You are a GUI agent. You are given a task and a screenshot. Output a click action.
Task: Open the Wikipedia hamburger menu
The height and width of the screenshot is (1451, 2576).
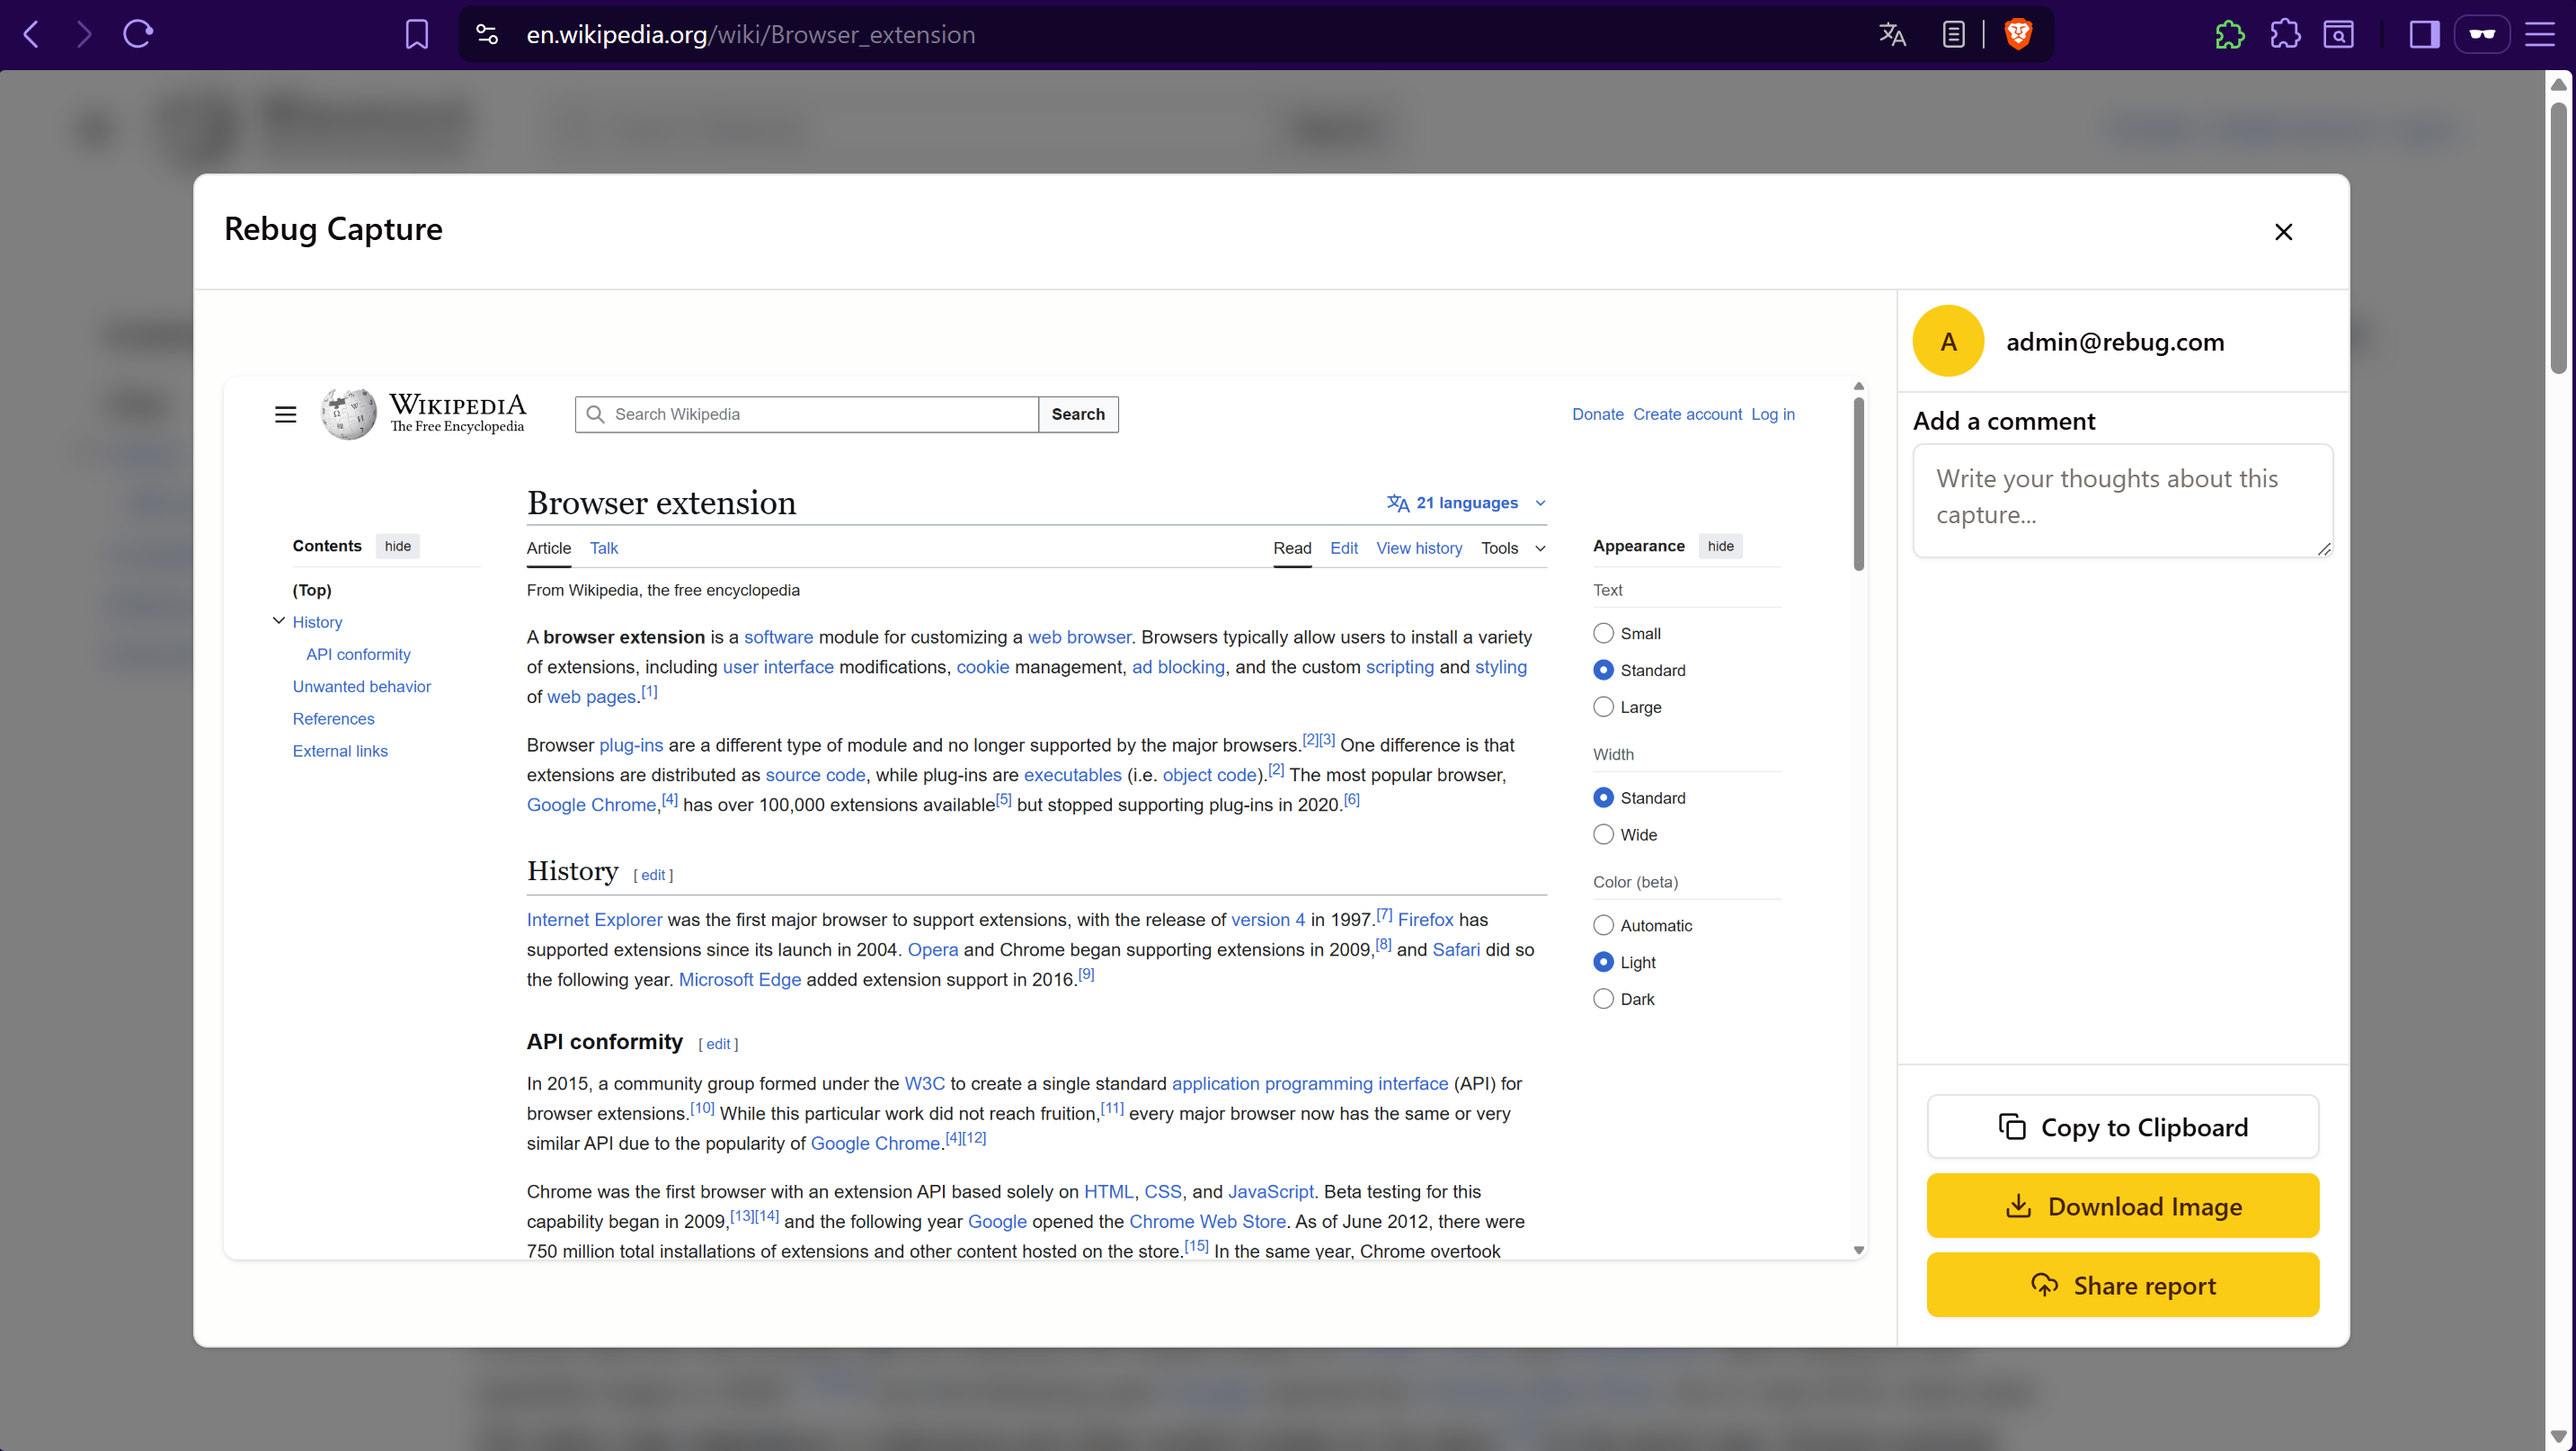pyautogui.click(x=286, y=414)
